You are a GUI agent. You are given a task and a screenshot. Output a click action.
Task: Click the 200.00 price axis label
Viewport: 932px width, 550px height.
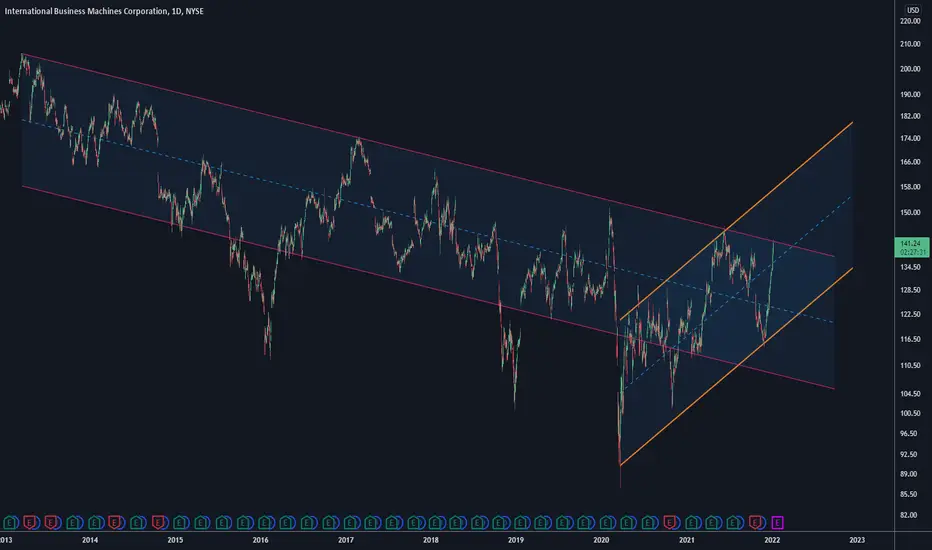point(910,68)
